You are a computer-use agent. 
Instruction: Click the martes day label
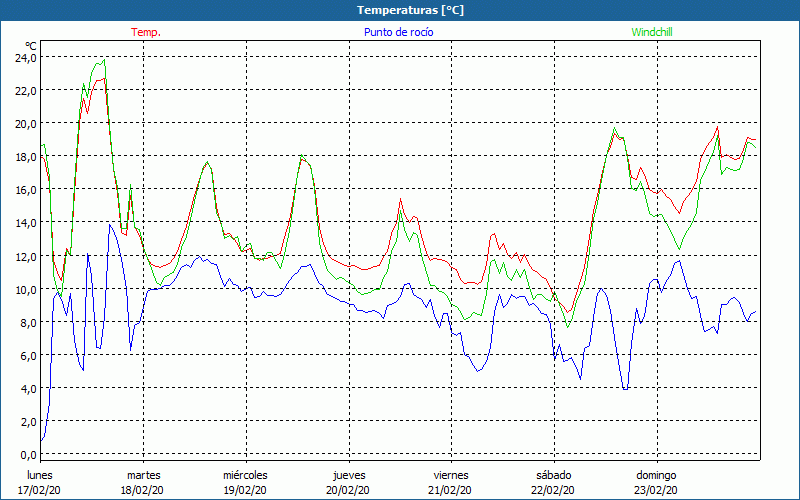(x=143, y=475)
